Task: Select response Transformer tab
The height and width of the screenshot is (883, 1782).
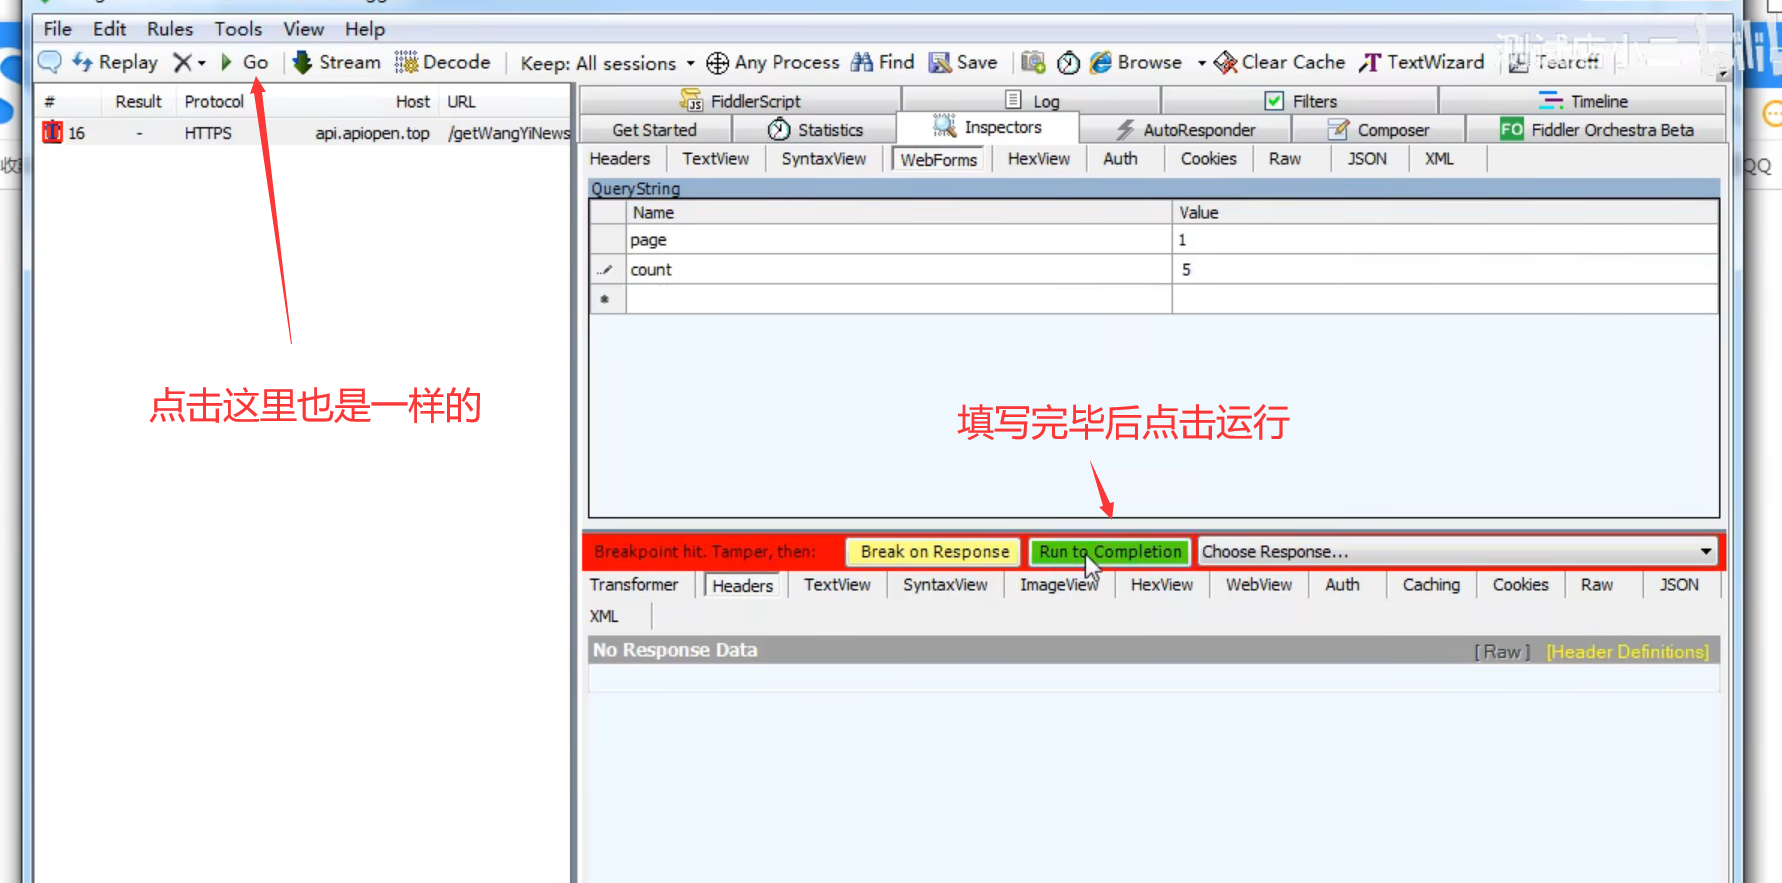Action: 634,585
